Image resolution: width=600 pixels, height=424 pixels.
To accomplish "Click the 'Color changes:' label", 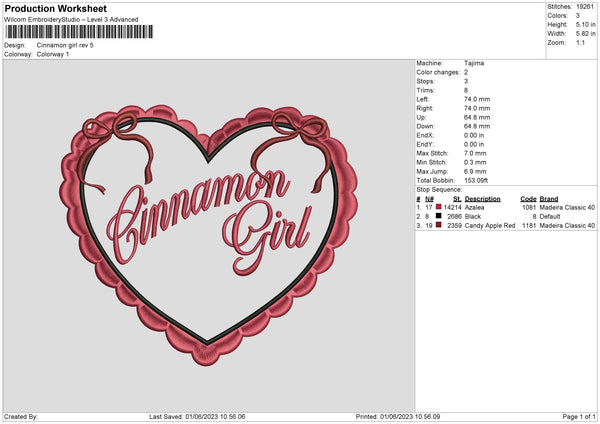I will pyautogui.click(x=438, y=72).
